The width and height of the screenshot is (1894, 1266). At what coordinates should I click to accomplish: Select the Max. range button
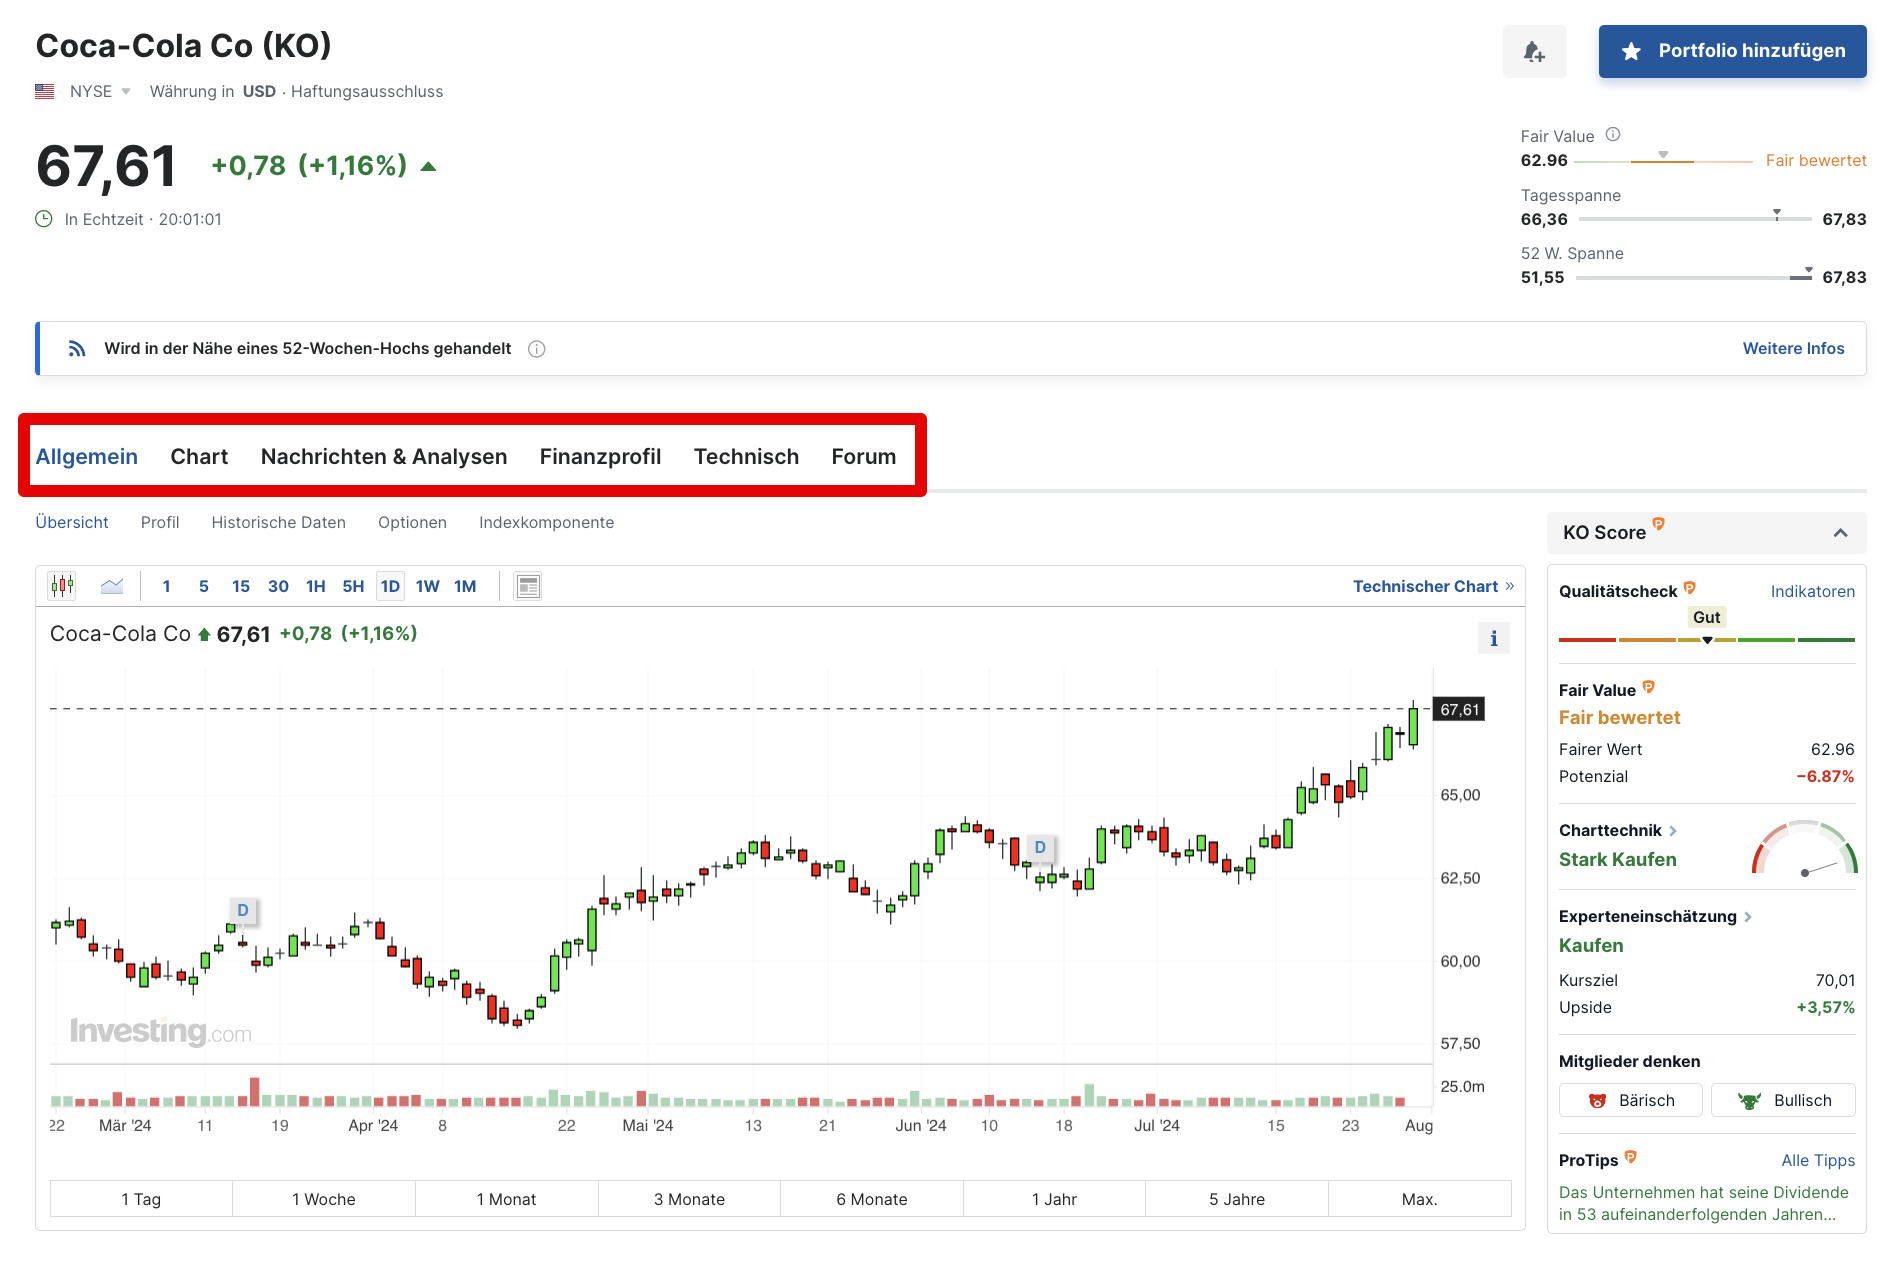tap(1420, 1199)
